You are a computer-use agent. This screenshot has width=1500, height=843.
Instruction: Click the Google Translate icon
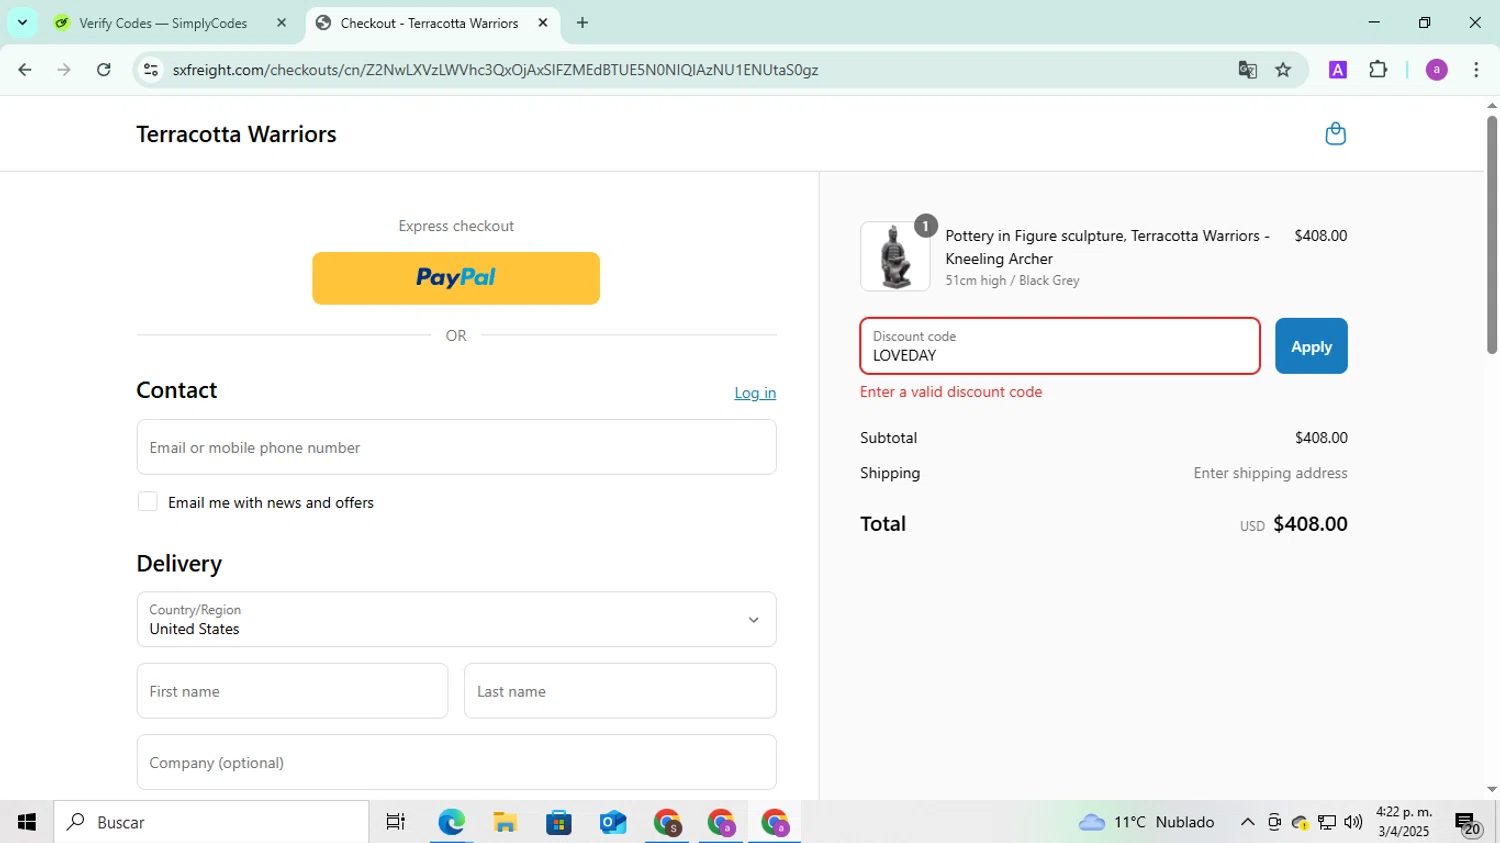pyautogui.click(x=1247, y=70)
